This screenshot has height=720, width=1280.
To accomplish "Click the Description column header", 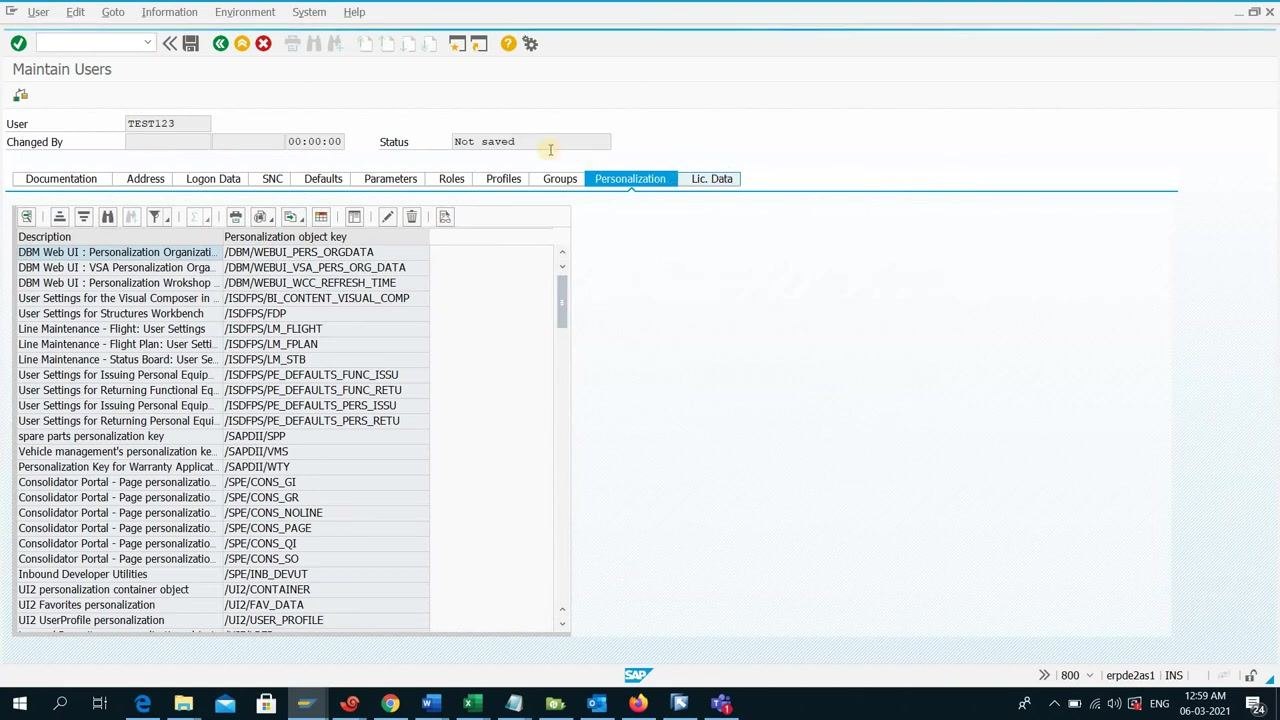I will 118,237.
